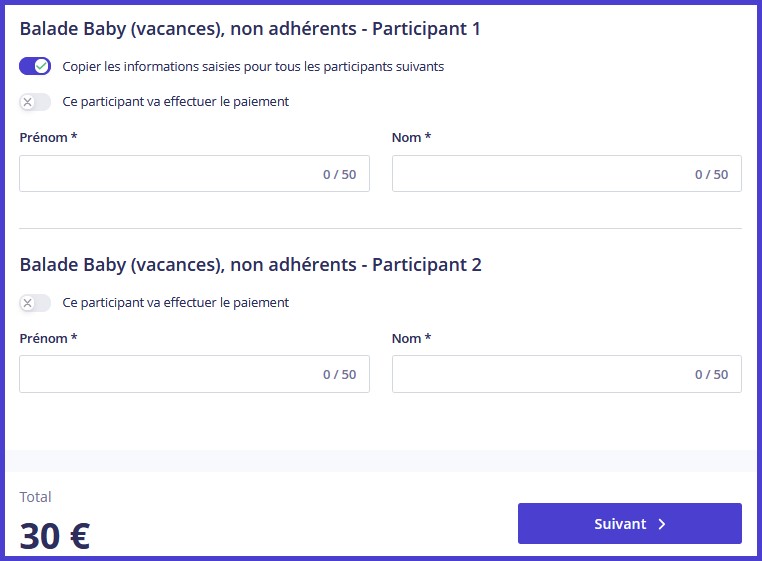Click the chevron arrow inside Suivant button
Viewport: 762px width, 561px height.
[x=662, y=524]
